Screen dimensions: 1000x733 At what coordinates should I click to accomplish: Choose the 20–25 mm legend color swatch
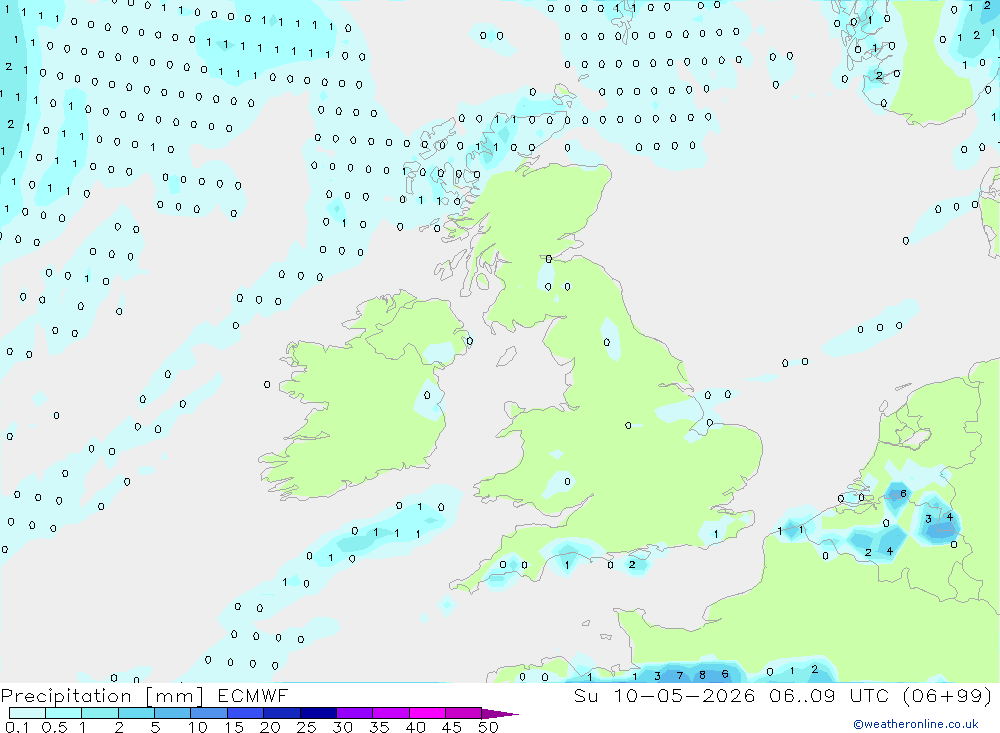(x=282, y=713)
